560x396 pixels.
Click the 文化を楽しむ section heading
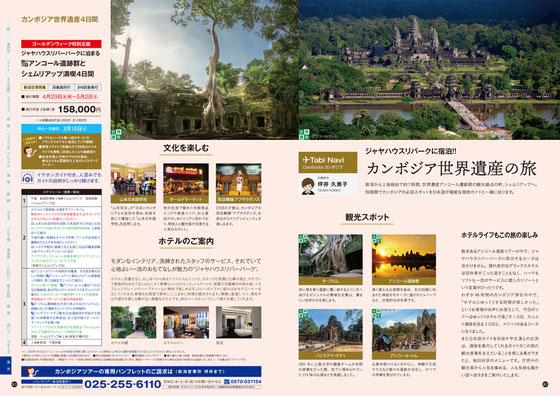(x=186, y=148)
